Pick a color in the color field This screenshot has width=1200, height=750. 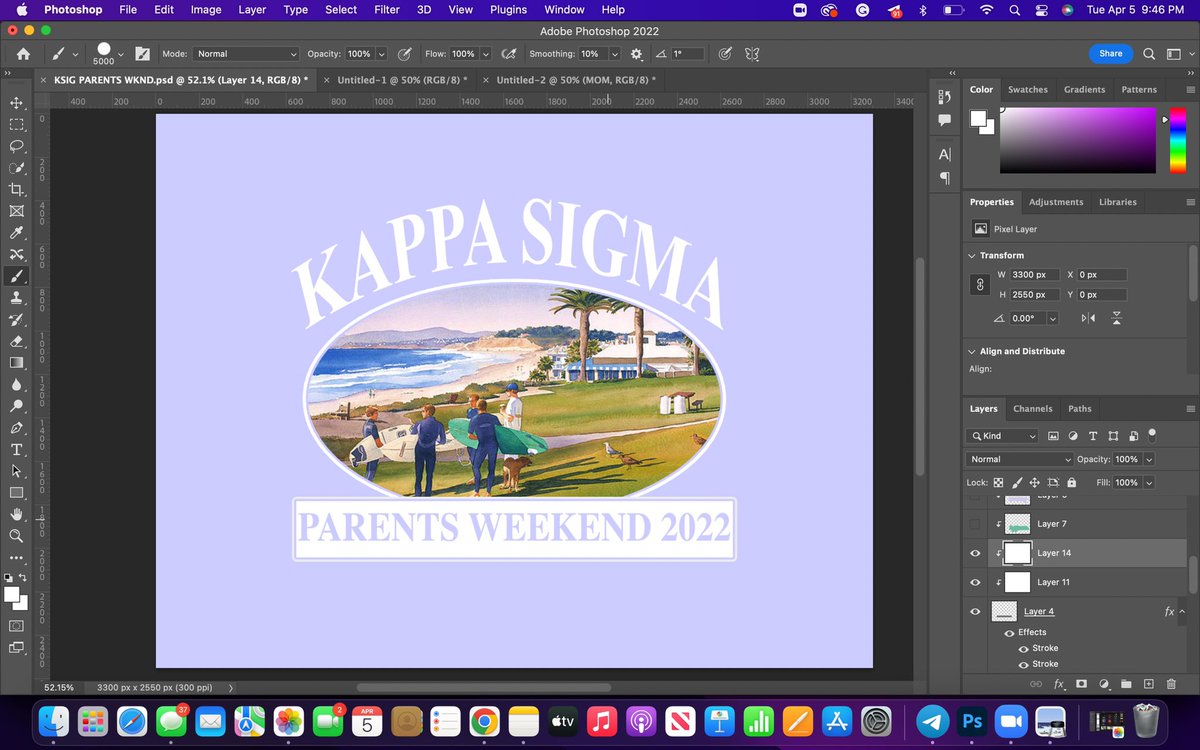(x=1078, y=141)
